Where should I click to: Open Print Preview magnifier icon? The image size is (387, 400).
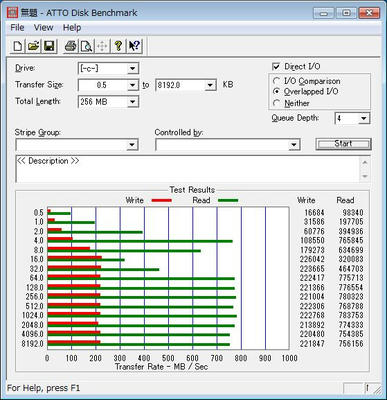(86, 46)
